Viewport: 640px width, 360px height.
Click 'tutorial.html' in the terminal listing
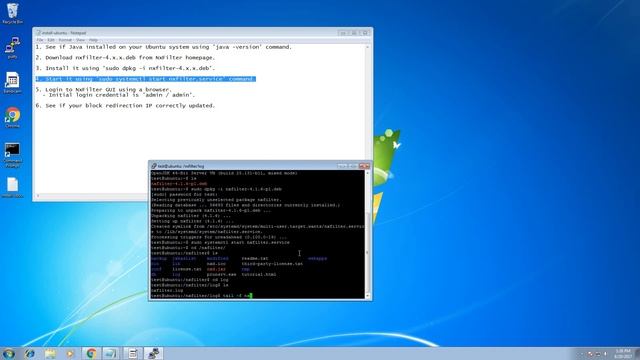(259, 274)
